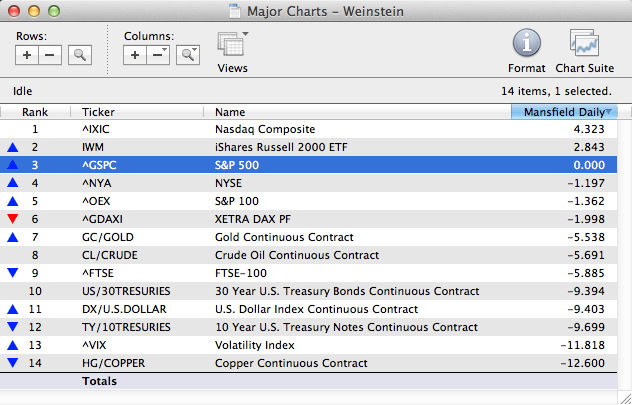This screenshot has height=405, width=632.
Task: Open the Rows search magnifier
Action: (80, 55)
